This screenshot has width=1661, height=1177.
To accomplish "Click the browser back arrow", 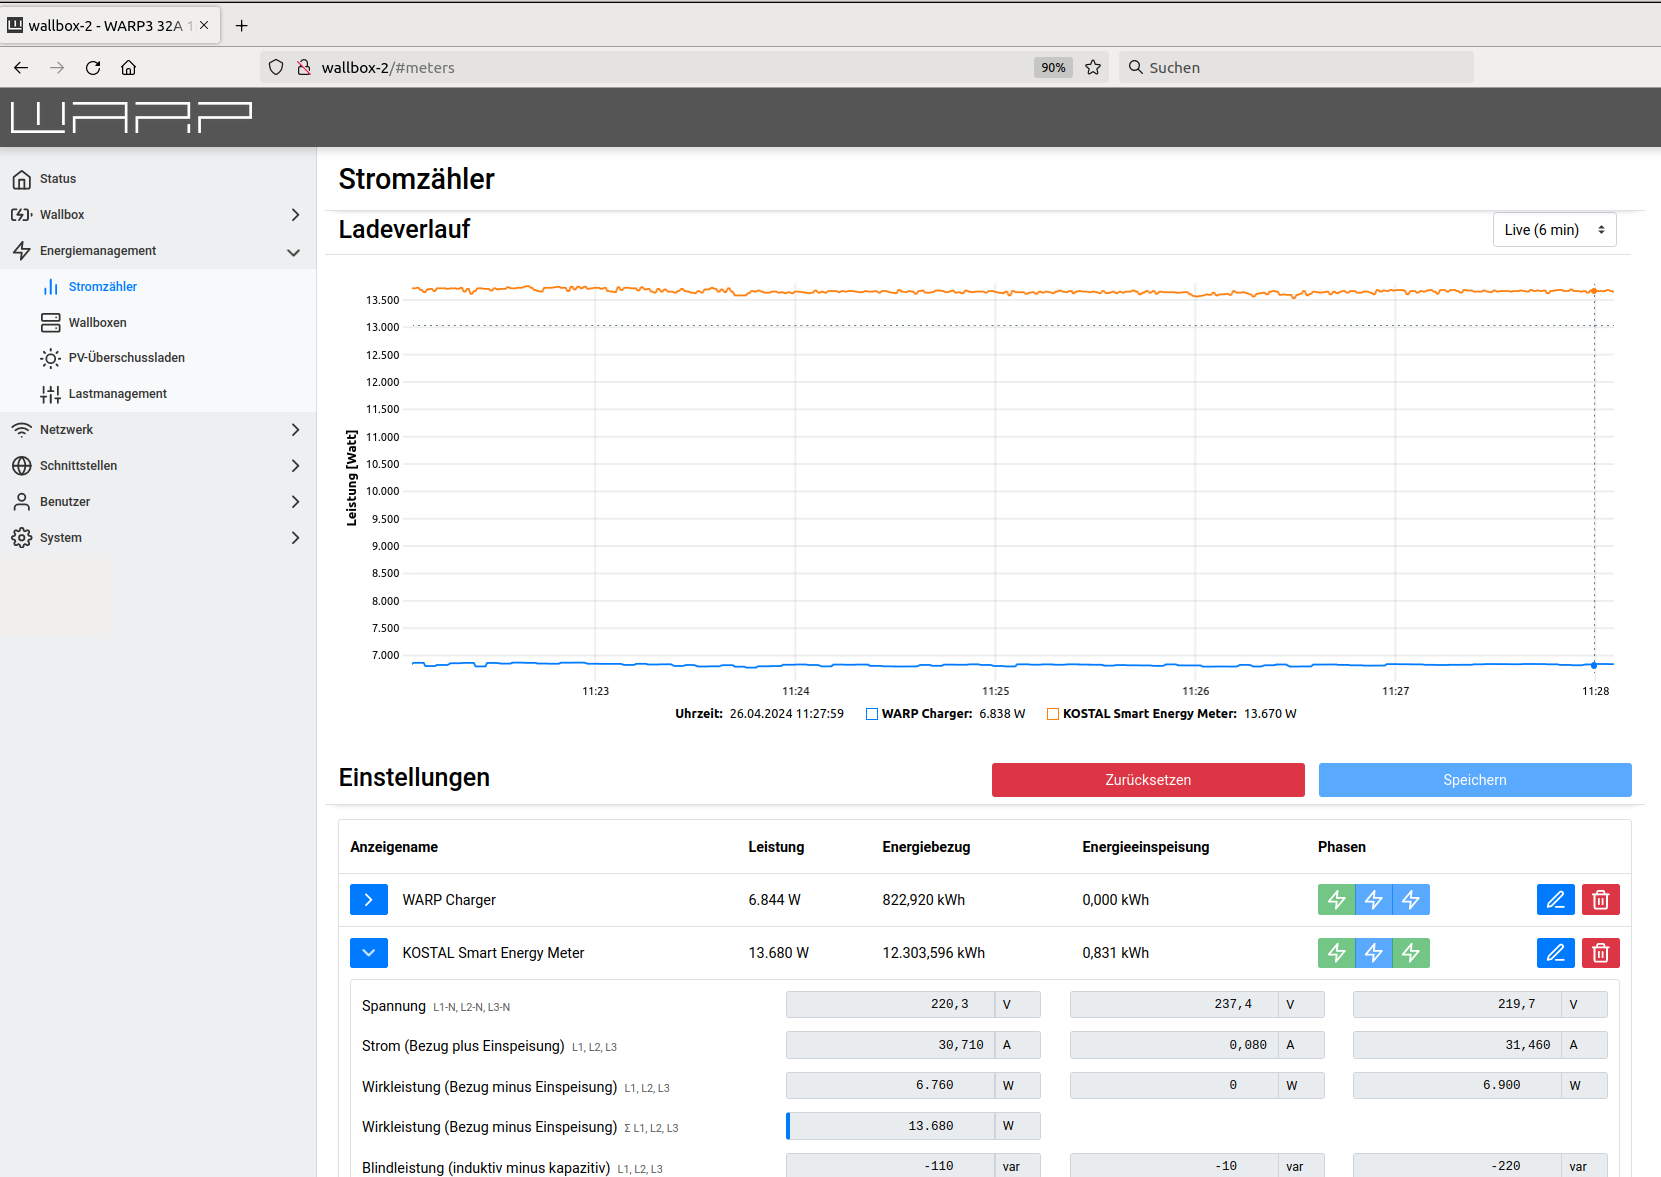I will (21, 68).
